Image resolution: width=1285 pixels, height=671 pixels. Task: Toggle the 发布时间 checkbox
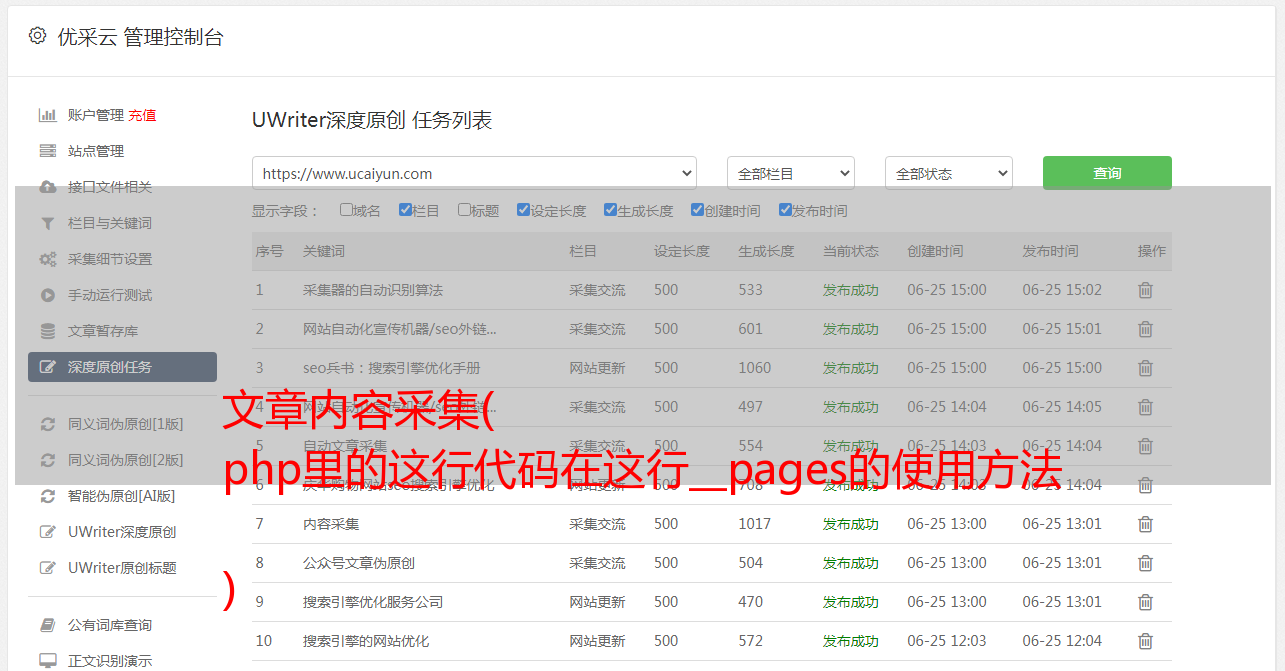point(785,210)
